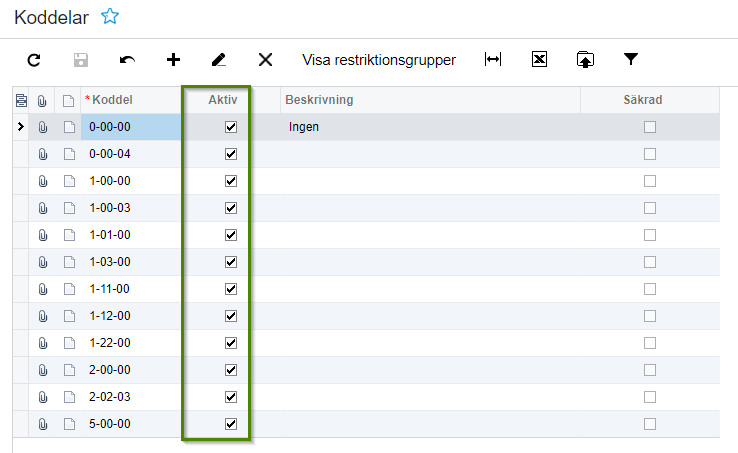
Task: Open the filter funnel icon
Action: (x=631, y=60)
